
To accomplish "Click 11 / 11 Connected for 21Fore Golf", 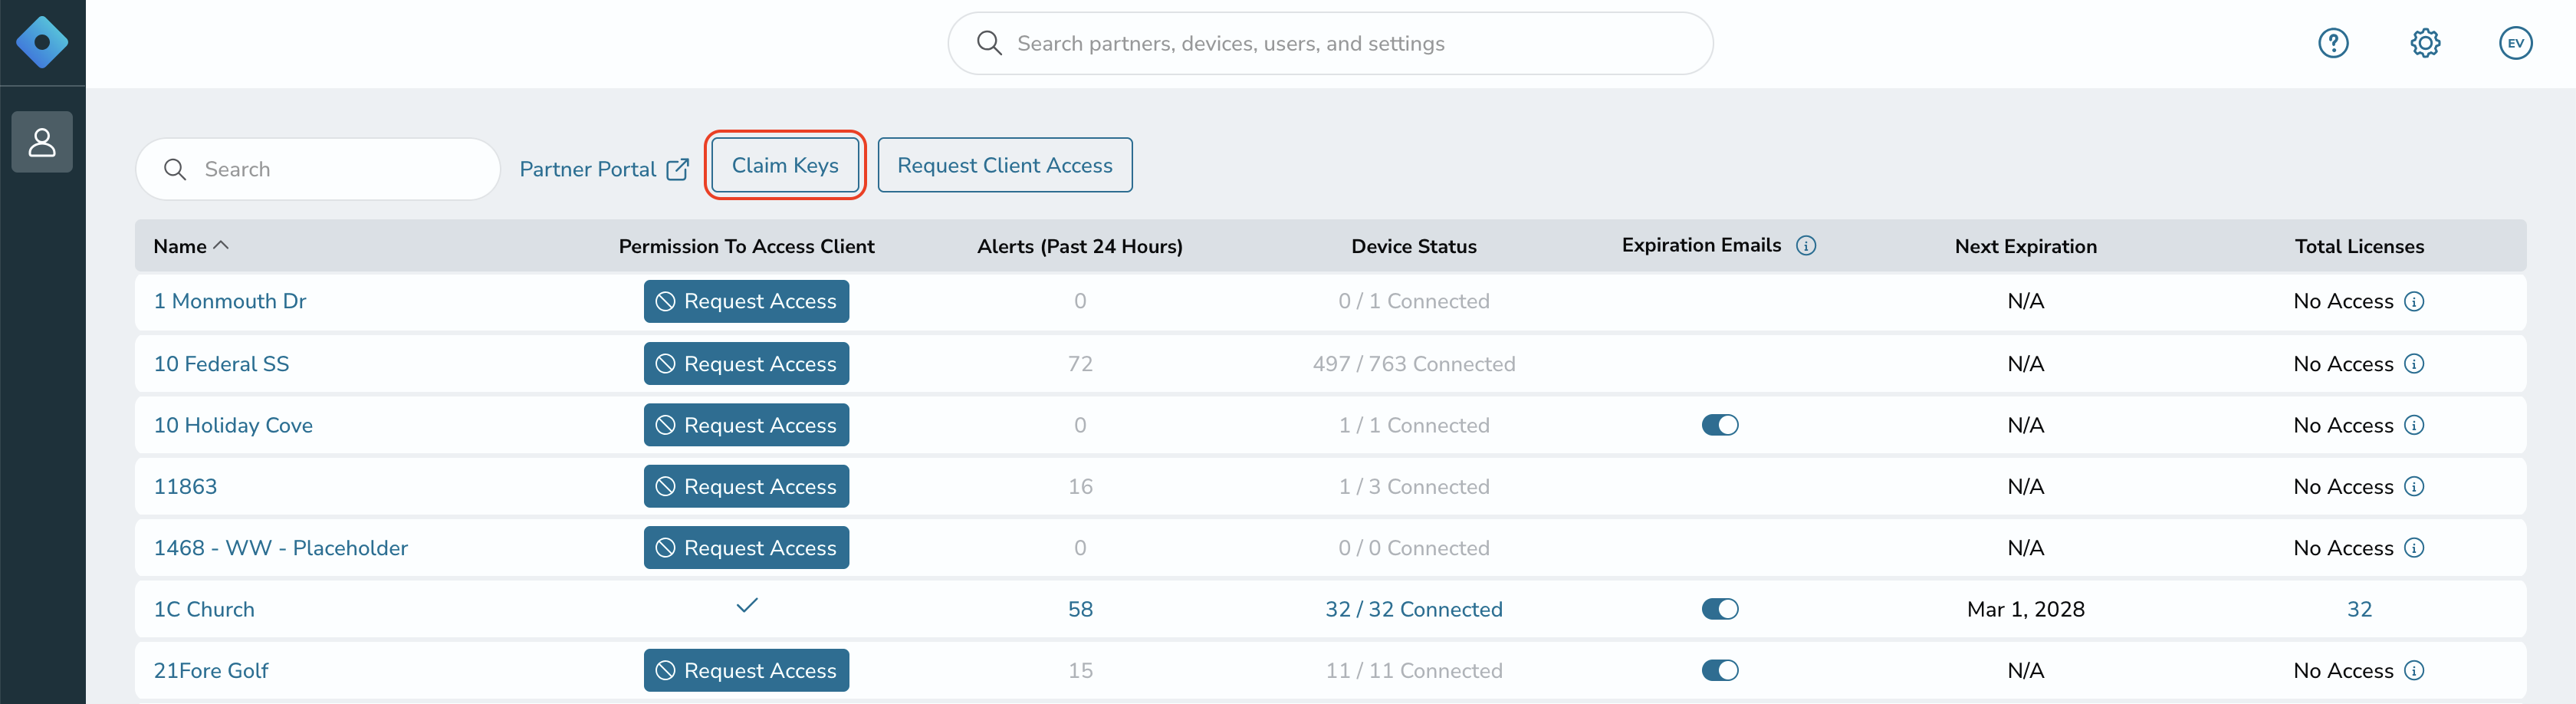I will coord(1414,670).
